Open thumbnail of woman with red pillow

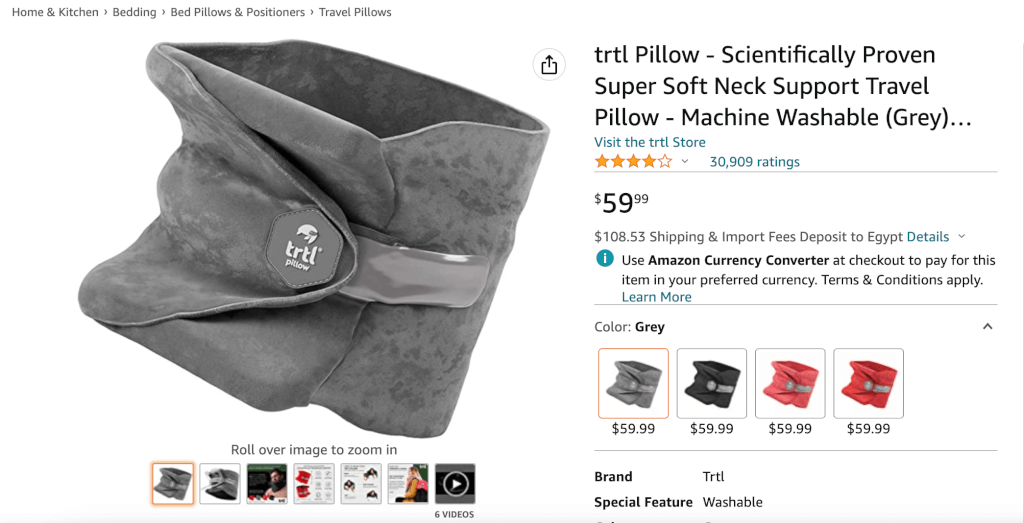point(408,484)
